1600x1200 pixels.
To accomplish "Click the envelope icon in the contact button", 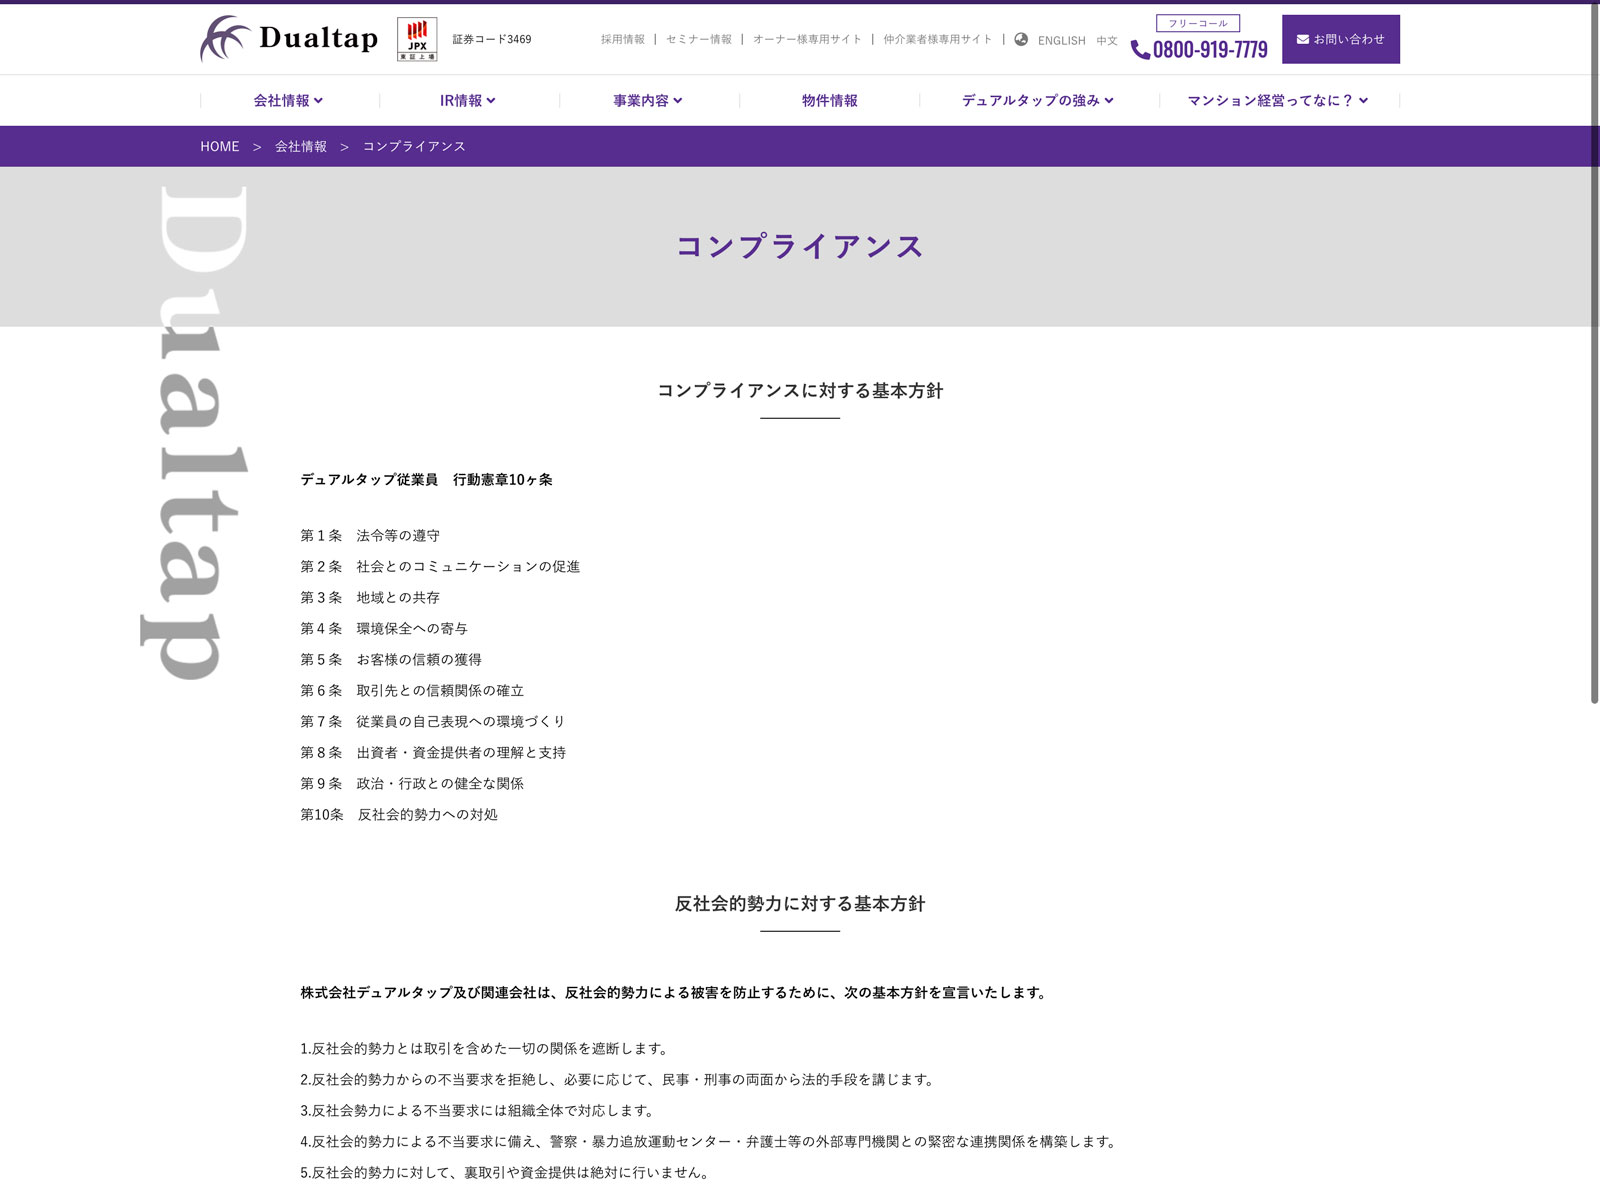I will [x=1302, y=40].
